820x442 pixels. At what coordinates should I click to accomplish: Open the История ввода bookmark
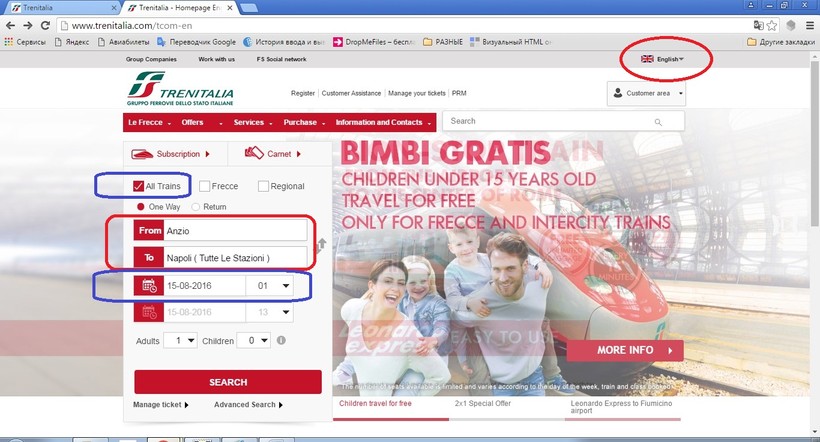point(284,42)
